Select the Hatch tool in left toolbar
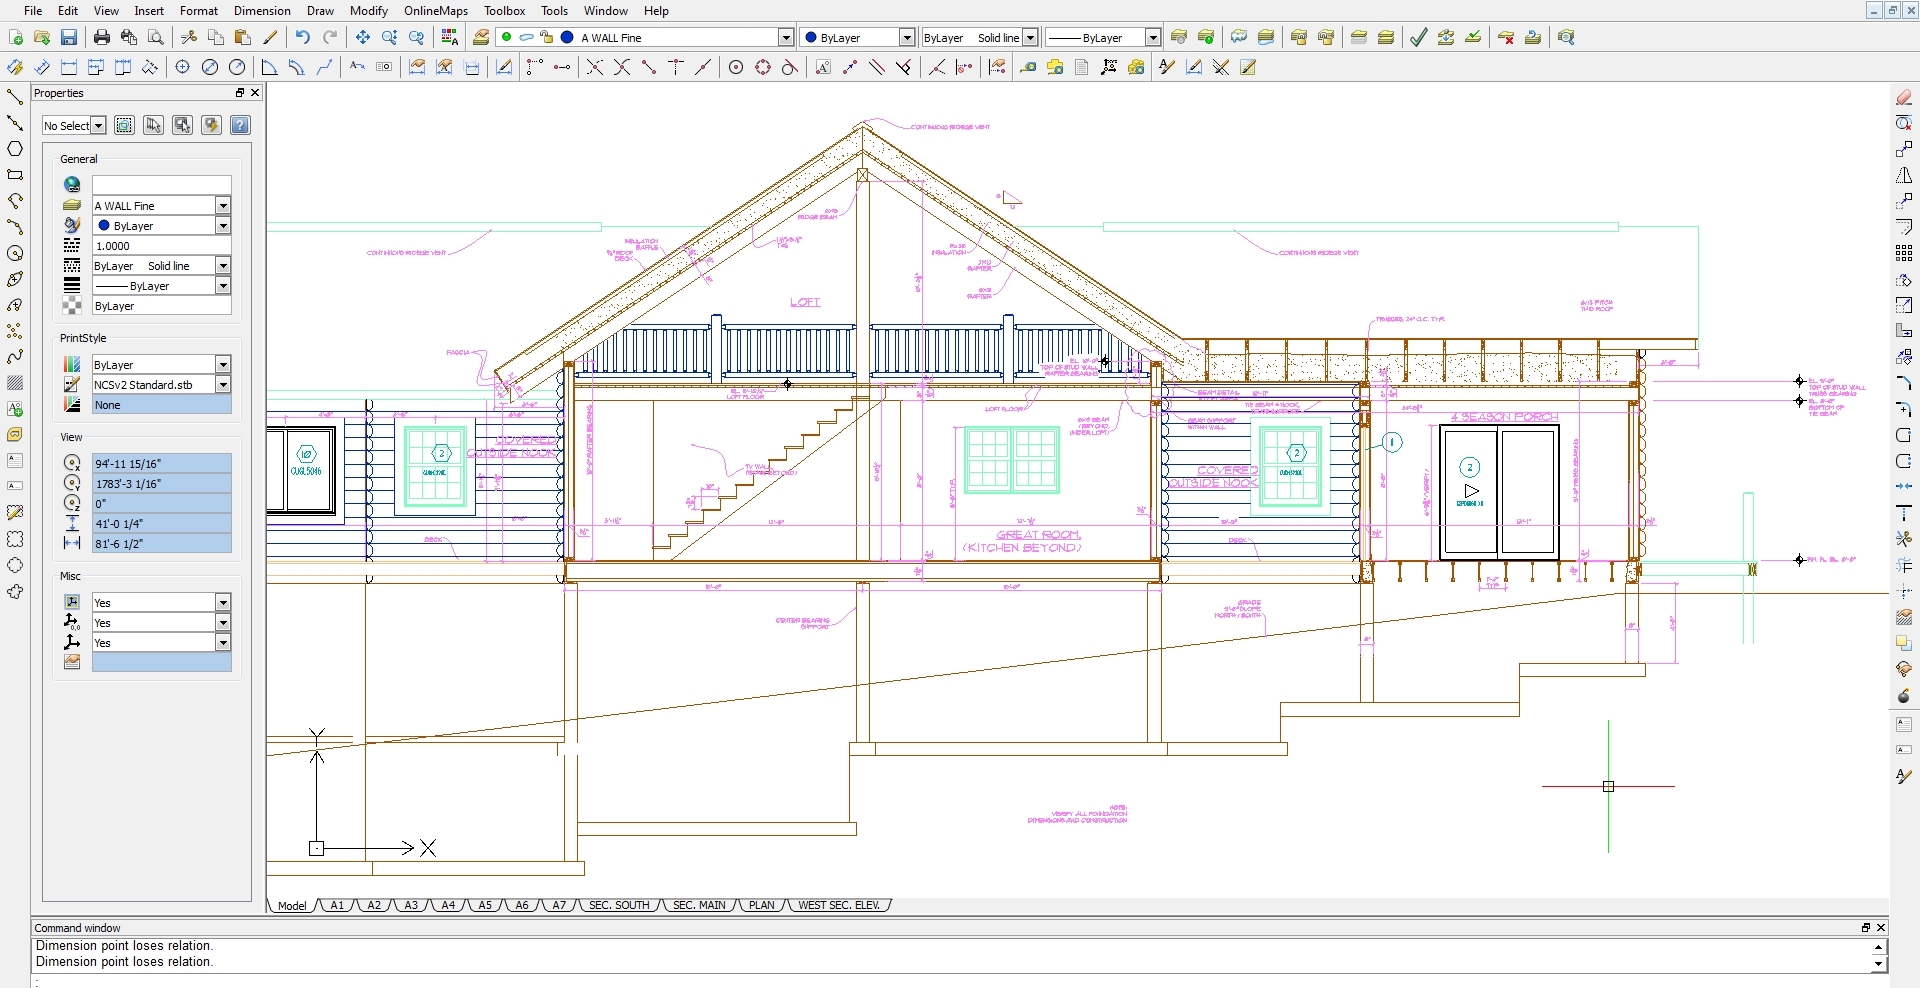Image resolution: width=1920 pixels, height=988 pixels. (15, 383)
